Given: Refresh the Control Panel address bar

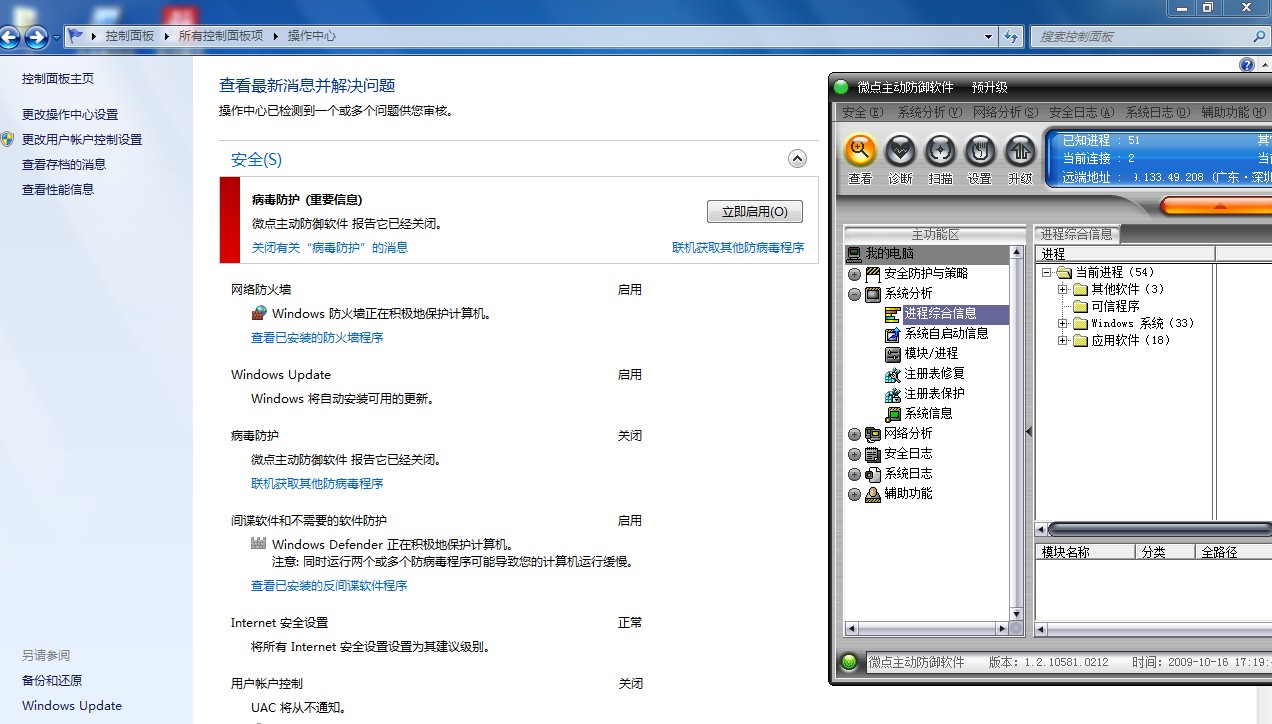Looking at the screenshot, I should coord(1012,36).
